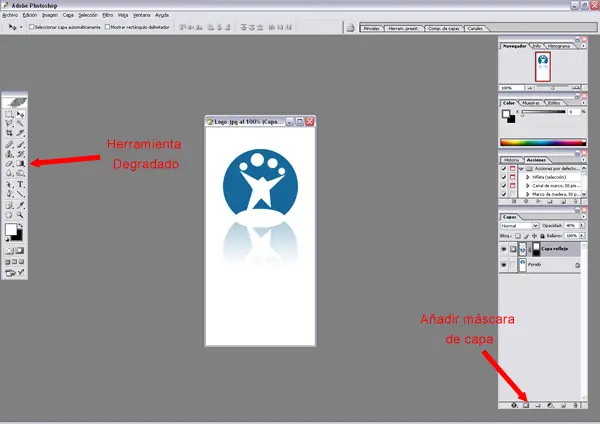Swap foreground and background colors arrow
This screenshot has height=424, width=600.
click(20, 226)
